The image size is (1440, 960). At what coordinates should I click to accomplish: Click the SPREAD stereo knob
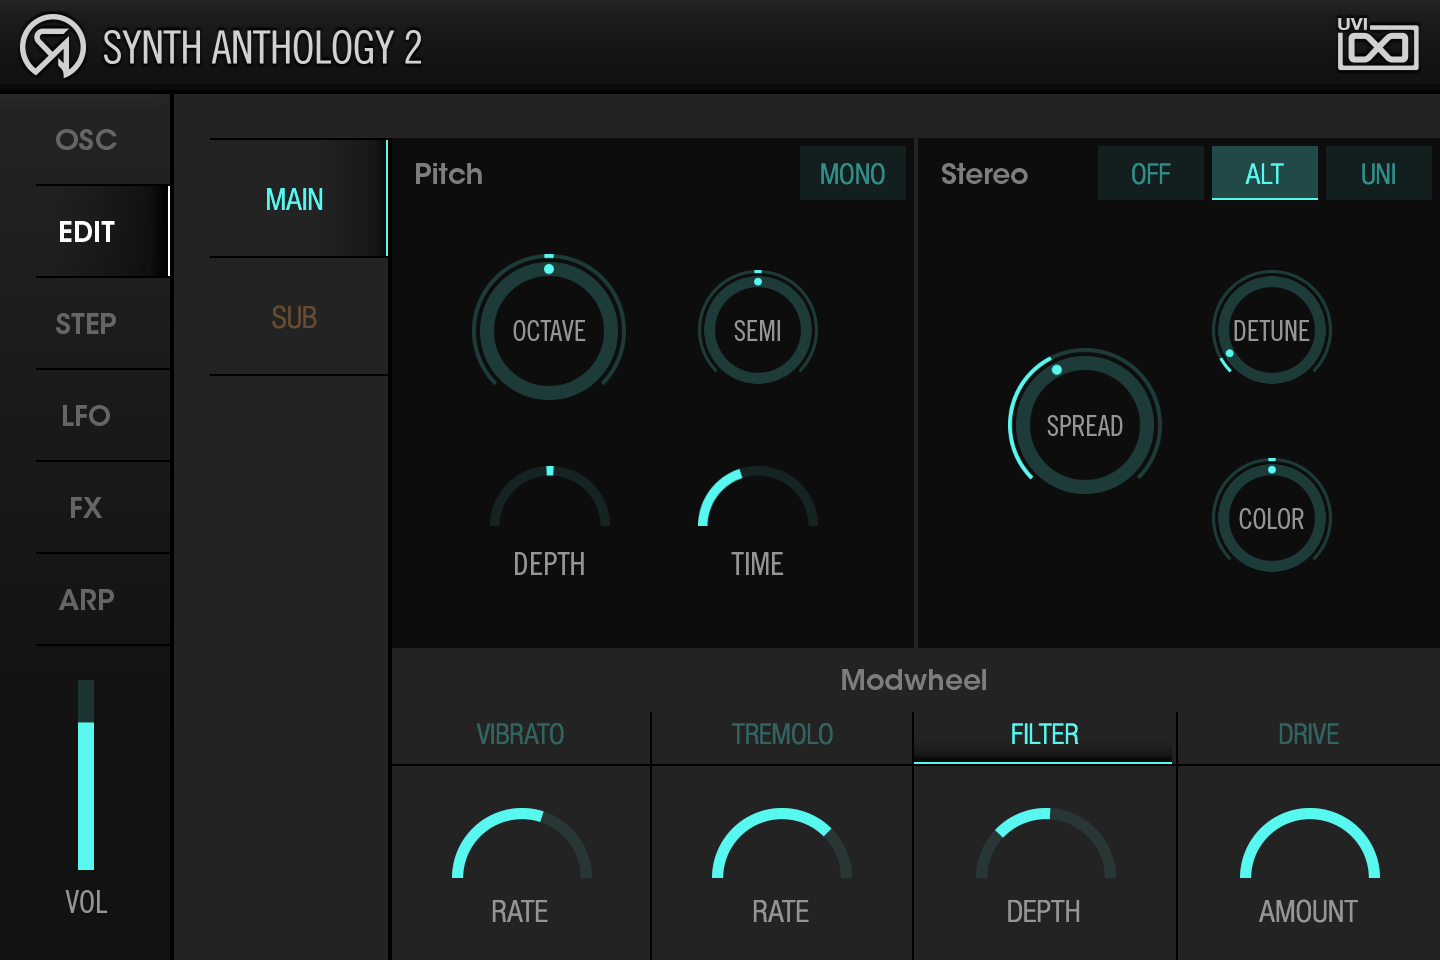pos(1085,424)
